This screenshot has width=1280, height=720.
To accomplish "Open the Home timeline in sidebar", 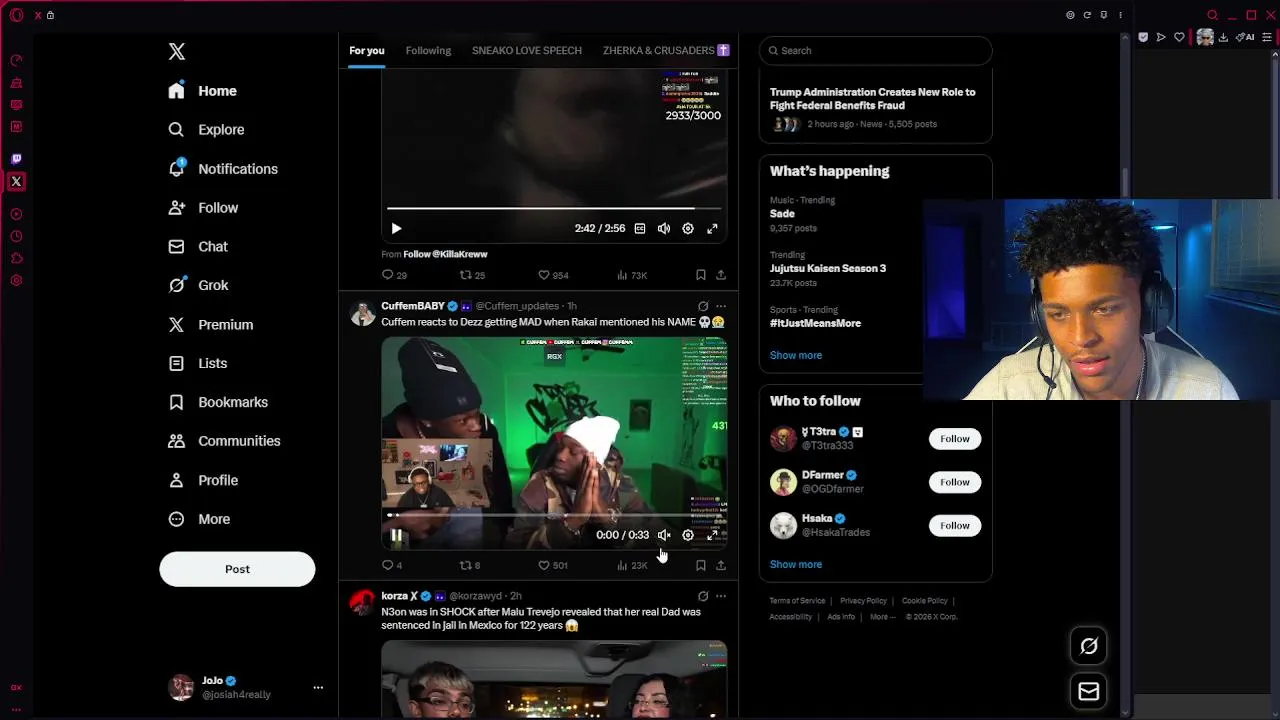I will point(203,91).
